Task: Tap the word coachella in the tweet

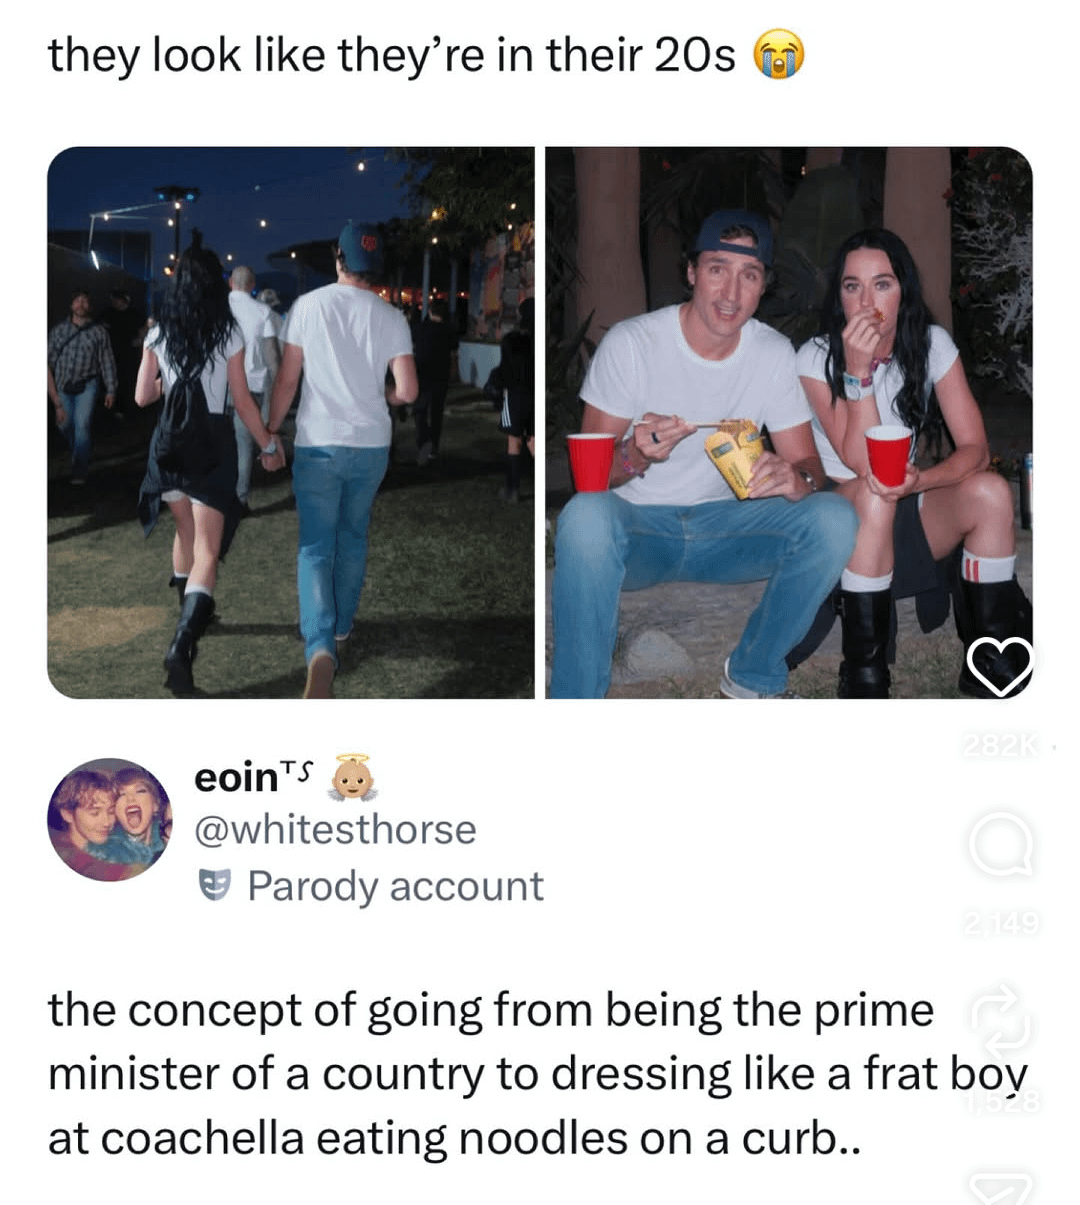Action: pos(202,1138)
